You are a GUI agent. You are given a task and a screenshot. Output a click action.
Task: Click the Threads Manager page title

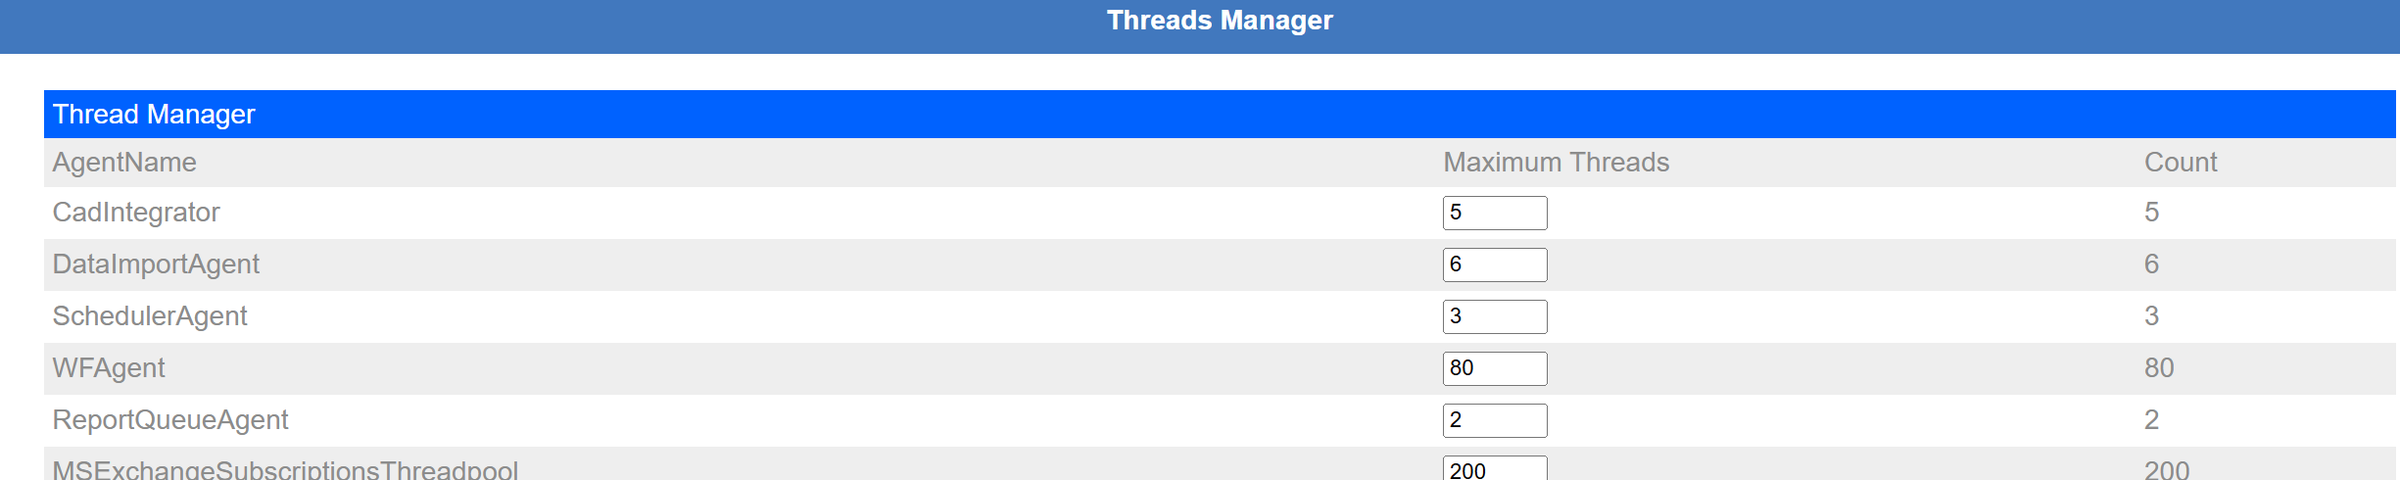coord(1220,21)
